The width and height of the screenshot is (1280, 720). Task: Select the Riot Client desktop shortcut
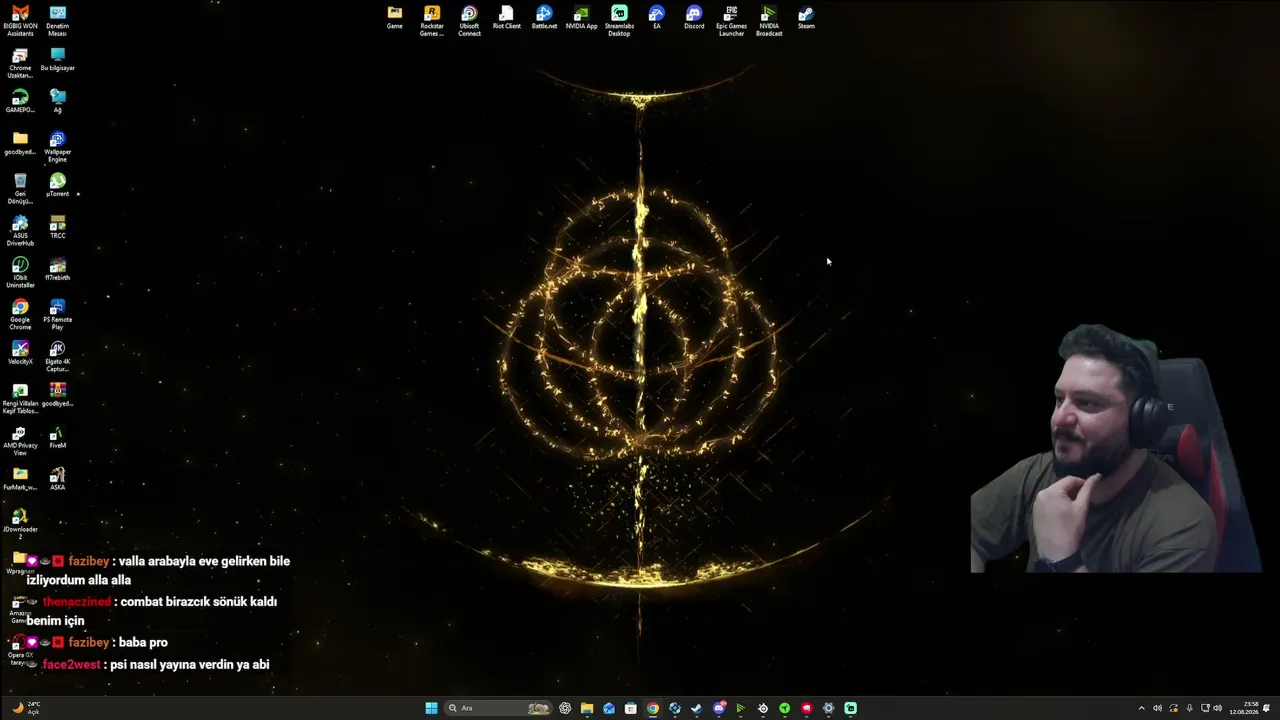click(507, 18)
